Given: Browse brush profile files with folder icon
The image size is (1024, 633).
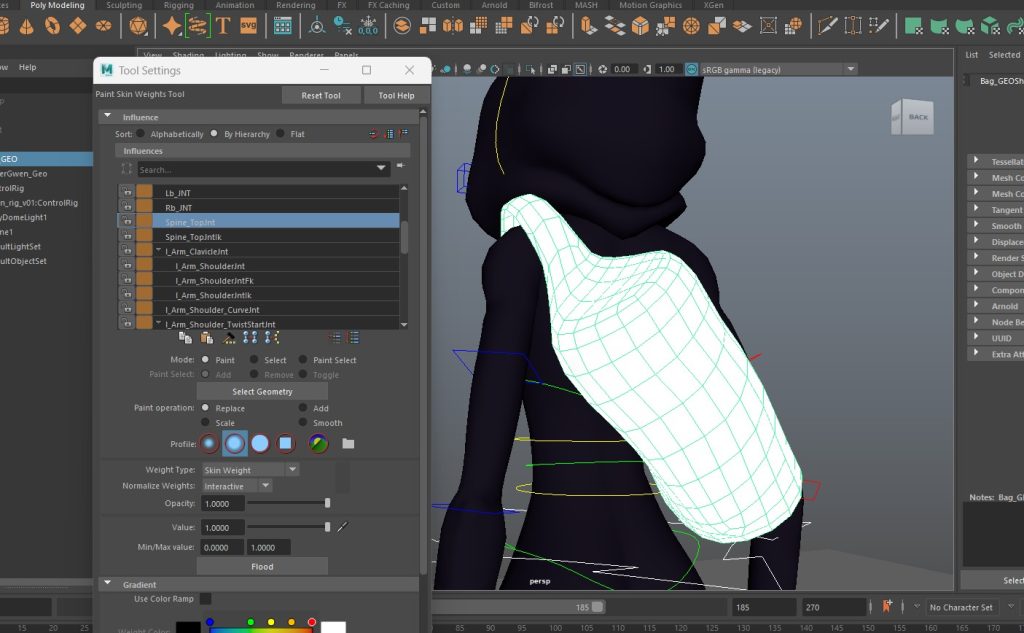Looking at the screenshot, I should point(348,444).
